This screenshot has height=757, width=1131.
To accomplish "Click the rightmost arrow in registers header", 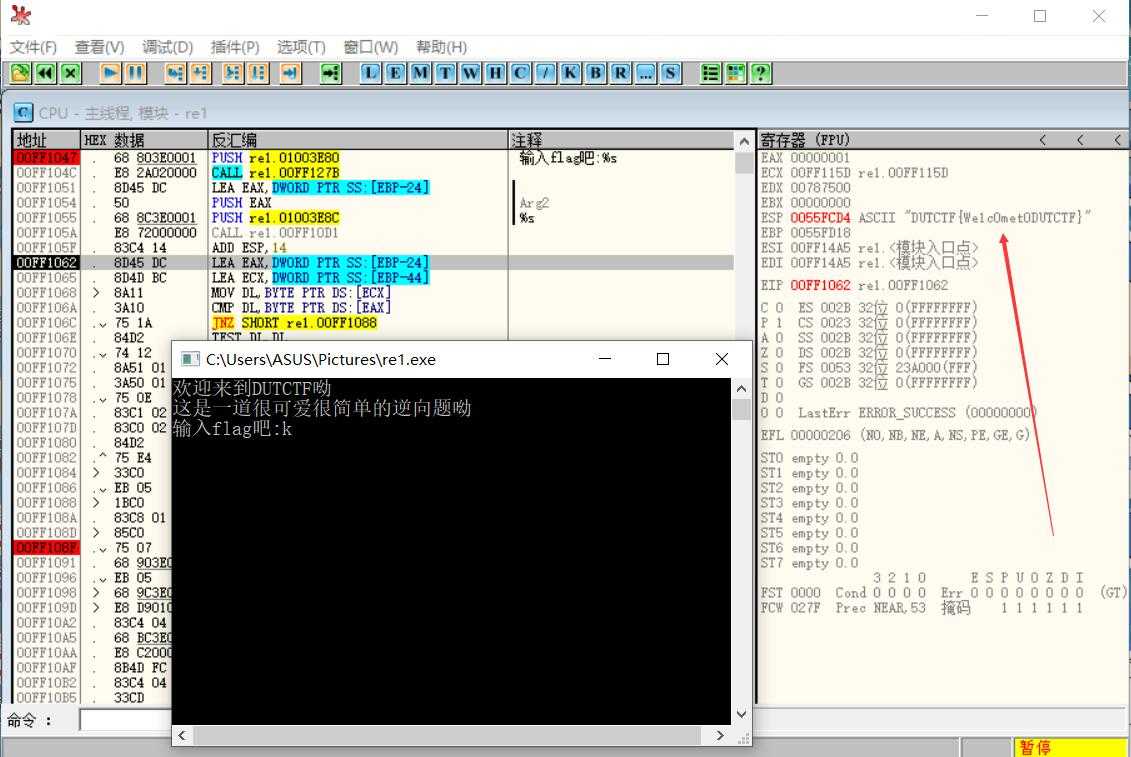I will pos(1117,140).
